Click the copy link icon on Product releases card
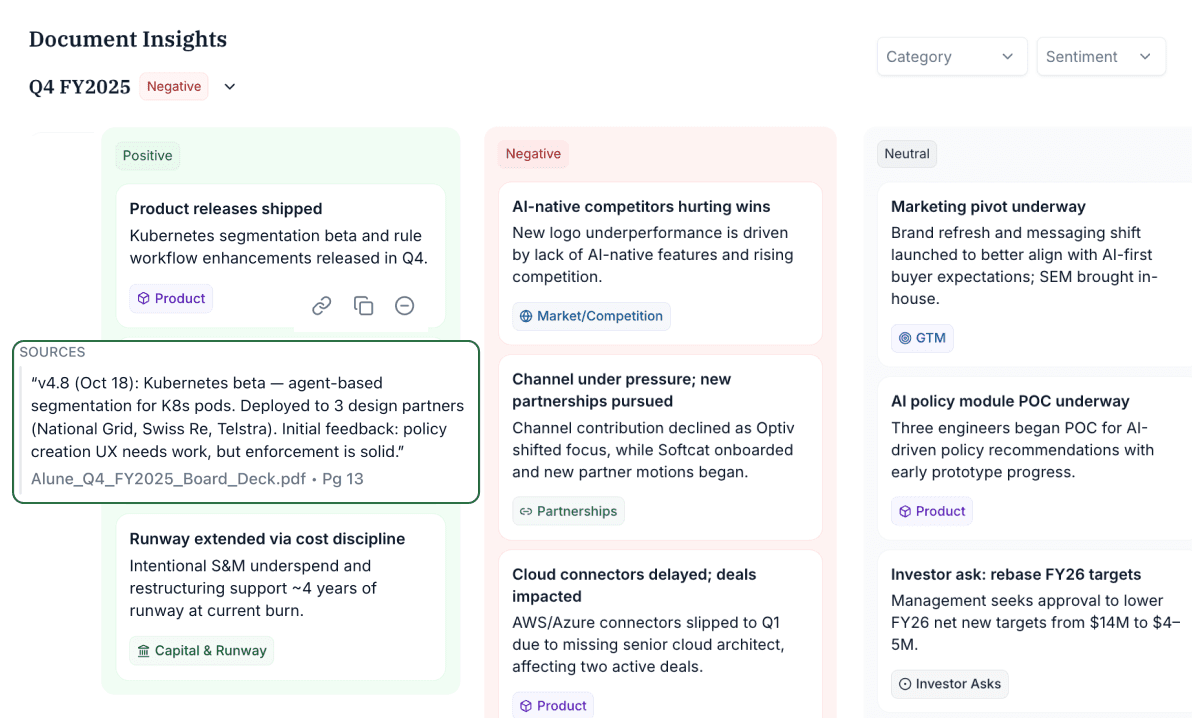The image size is (1192, 718). (321, 306)
